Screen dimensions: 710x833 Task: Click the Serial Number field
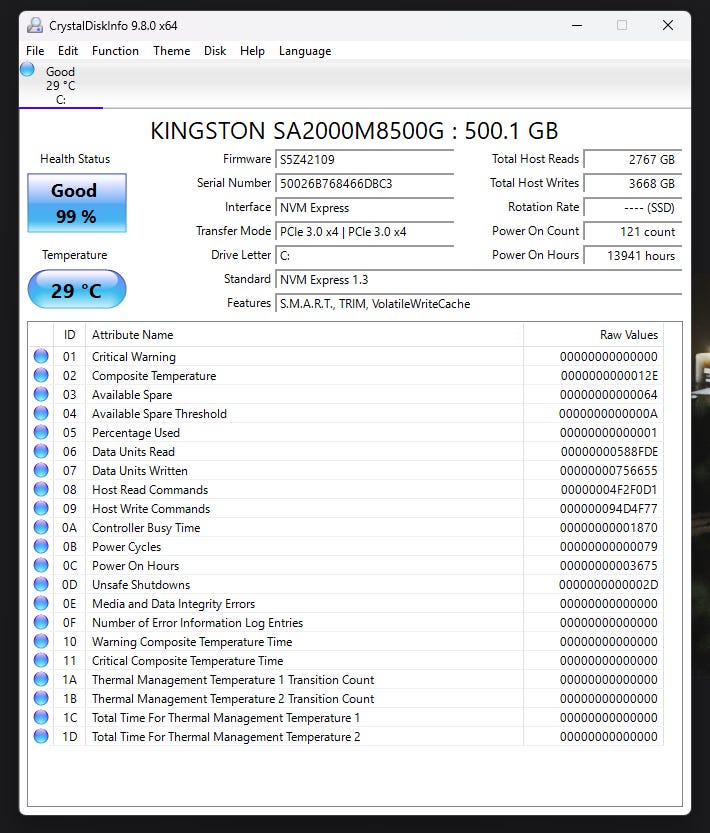coord(364,183)
